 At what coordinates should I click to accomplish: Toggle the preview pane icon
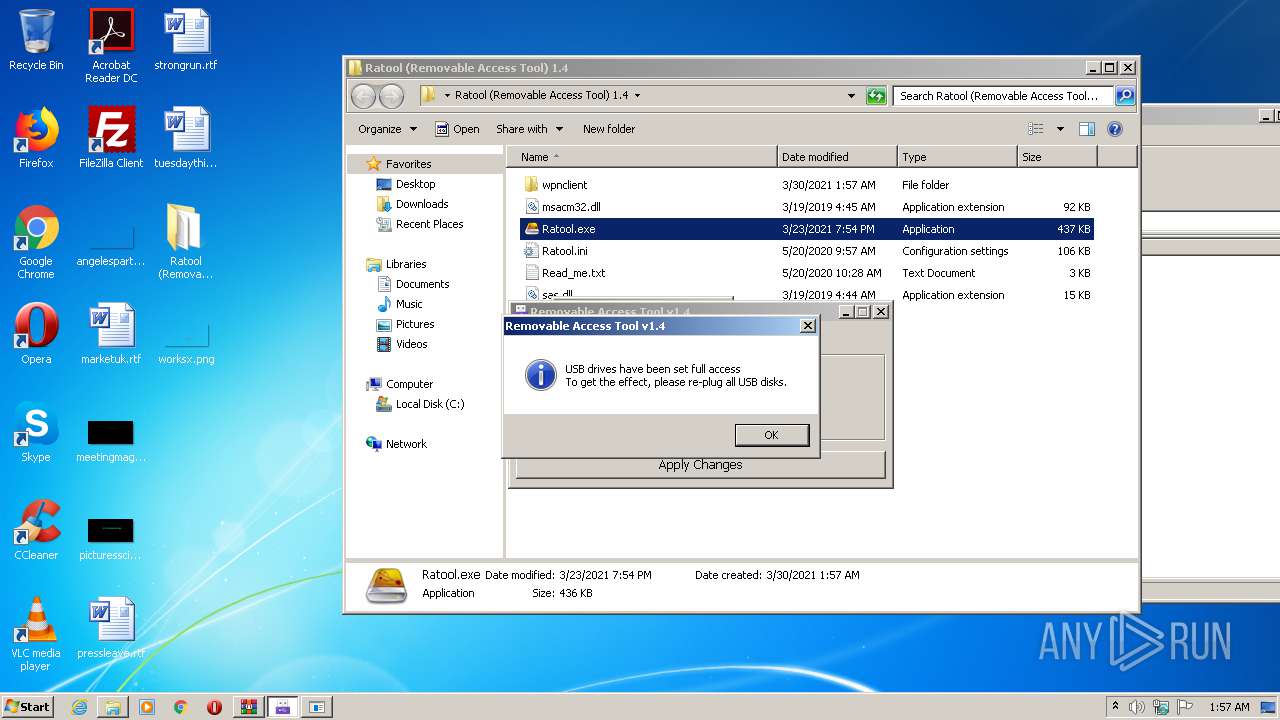pos(1087,129)
